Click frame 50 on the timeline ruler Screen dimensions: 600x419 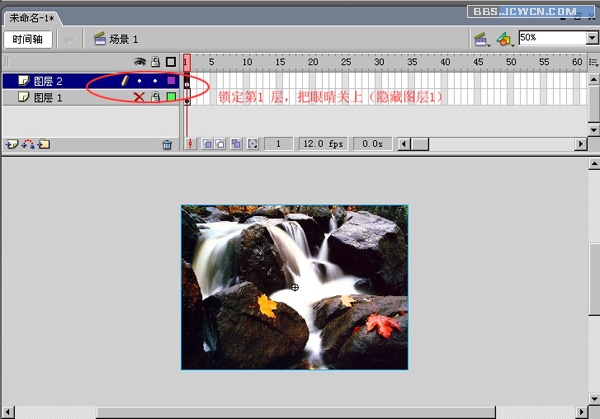tap(511, 62)
